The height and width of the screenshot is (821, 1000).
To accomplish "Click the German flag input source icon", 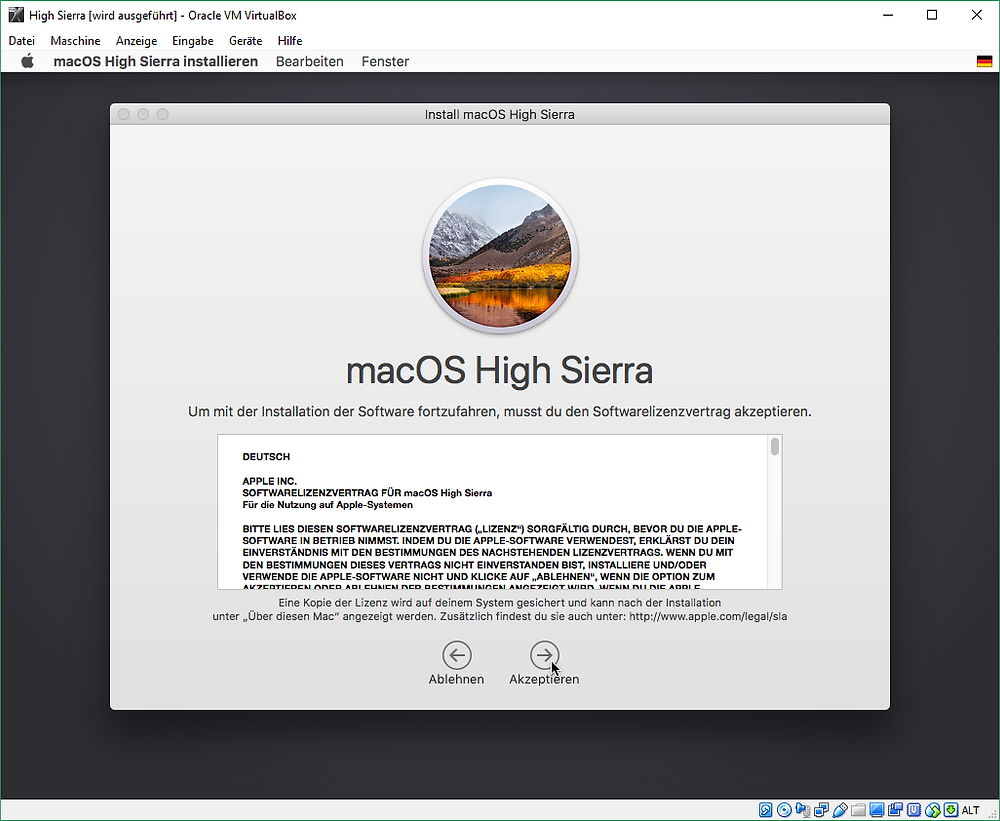I will (984, 61).
